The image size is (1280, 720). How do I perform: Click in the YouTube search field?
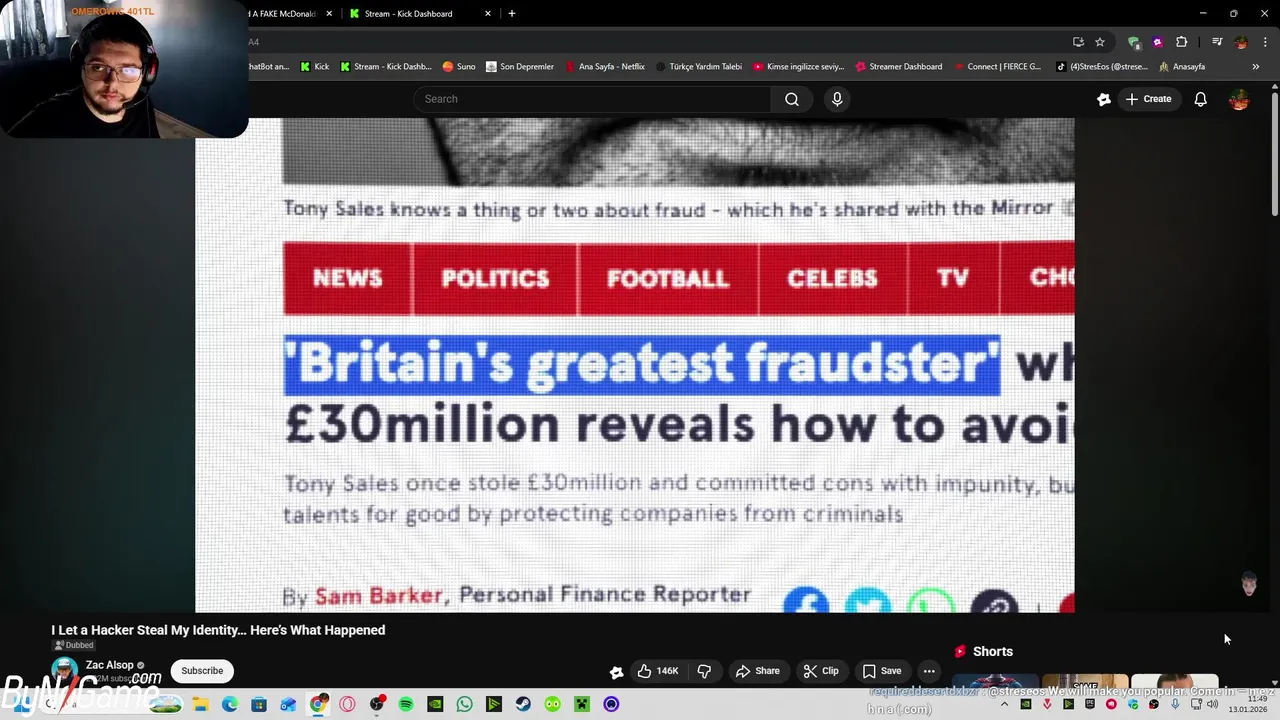click(x=592, y=99)
